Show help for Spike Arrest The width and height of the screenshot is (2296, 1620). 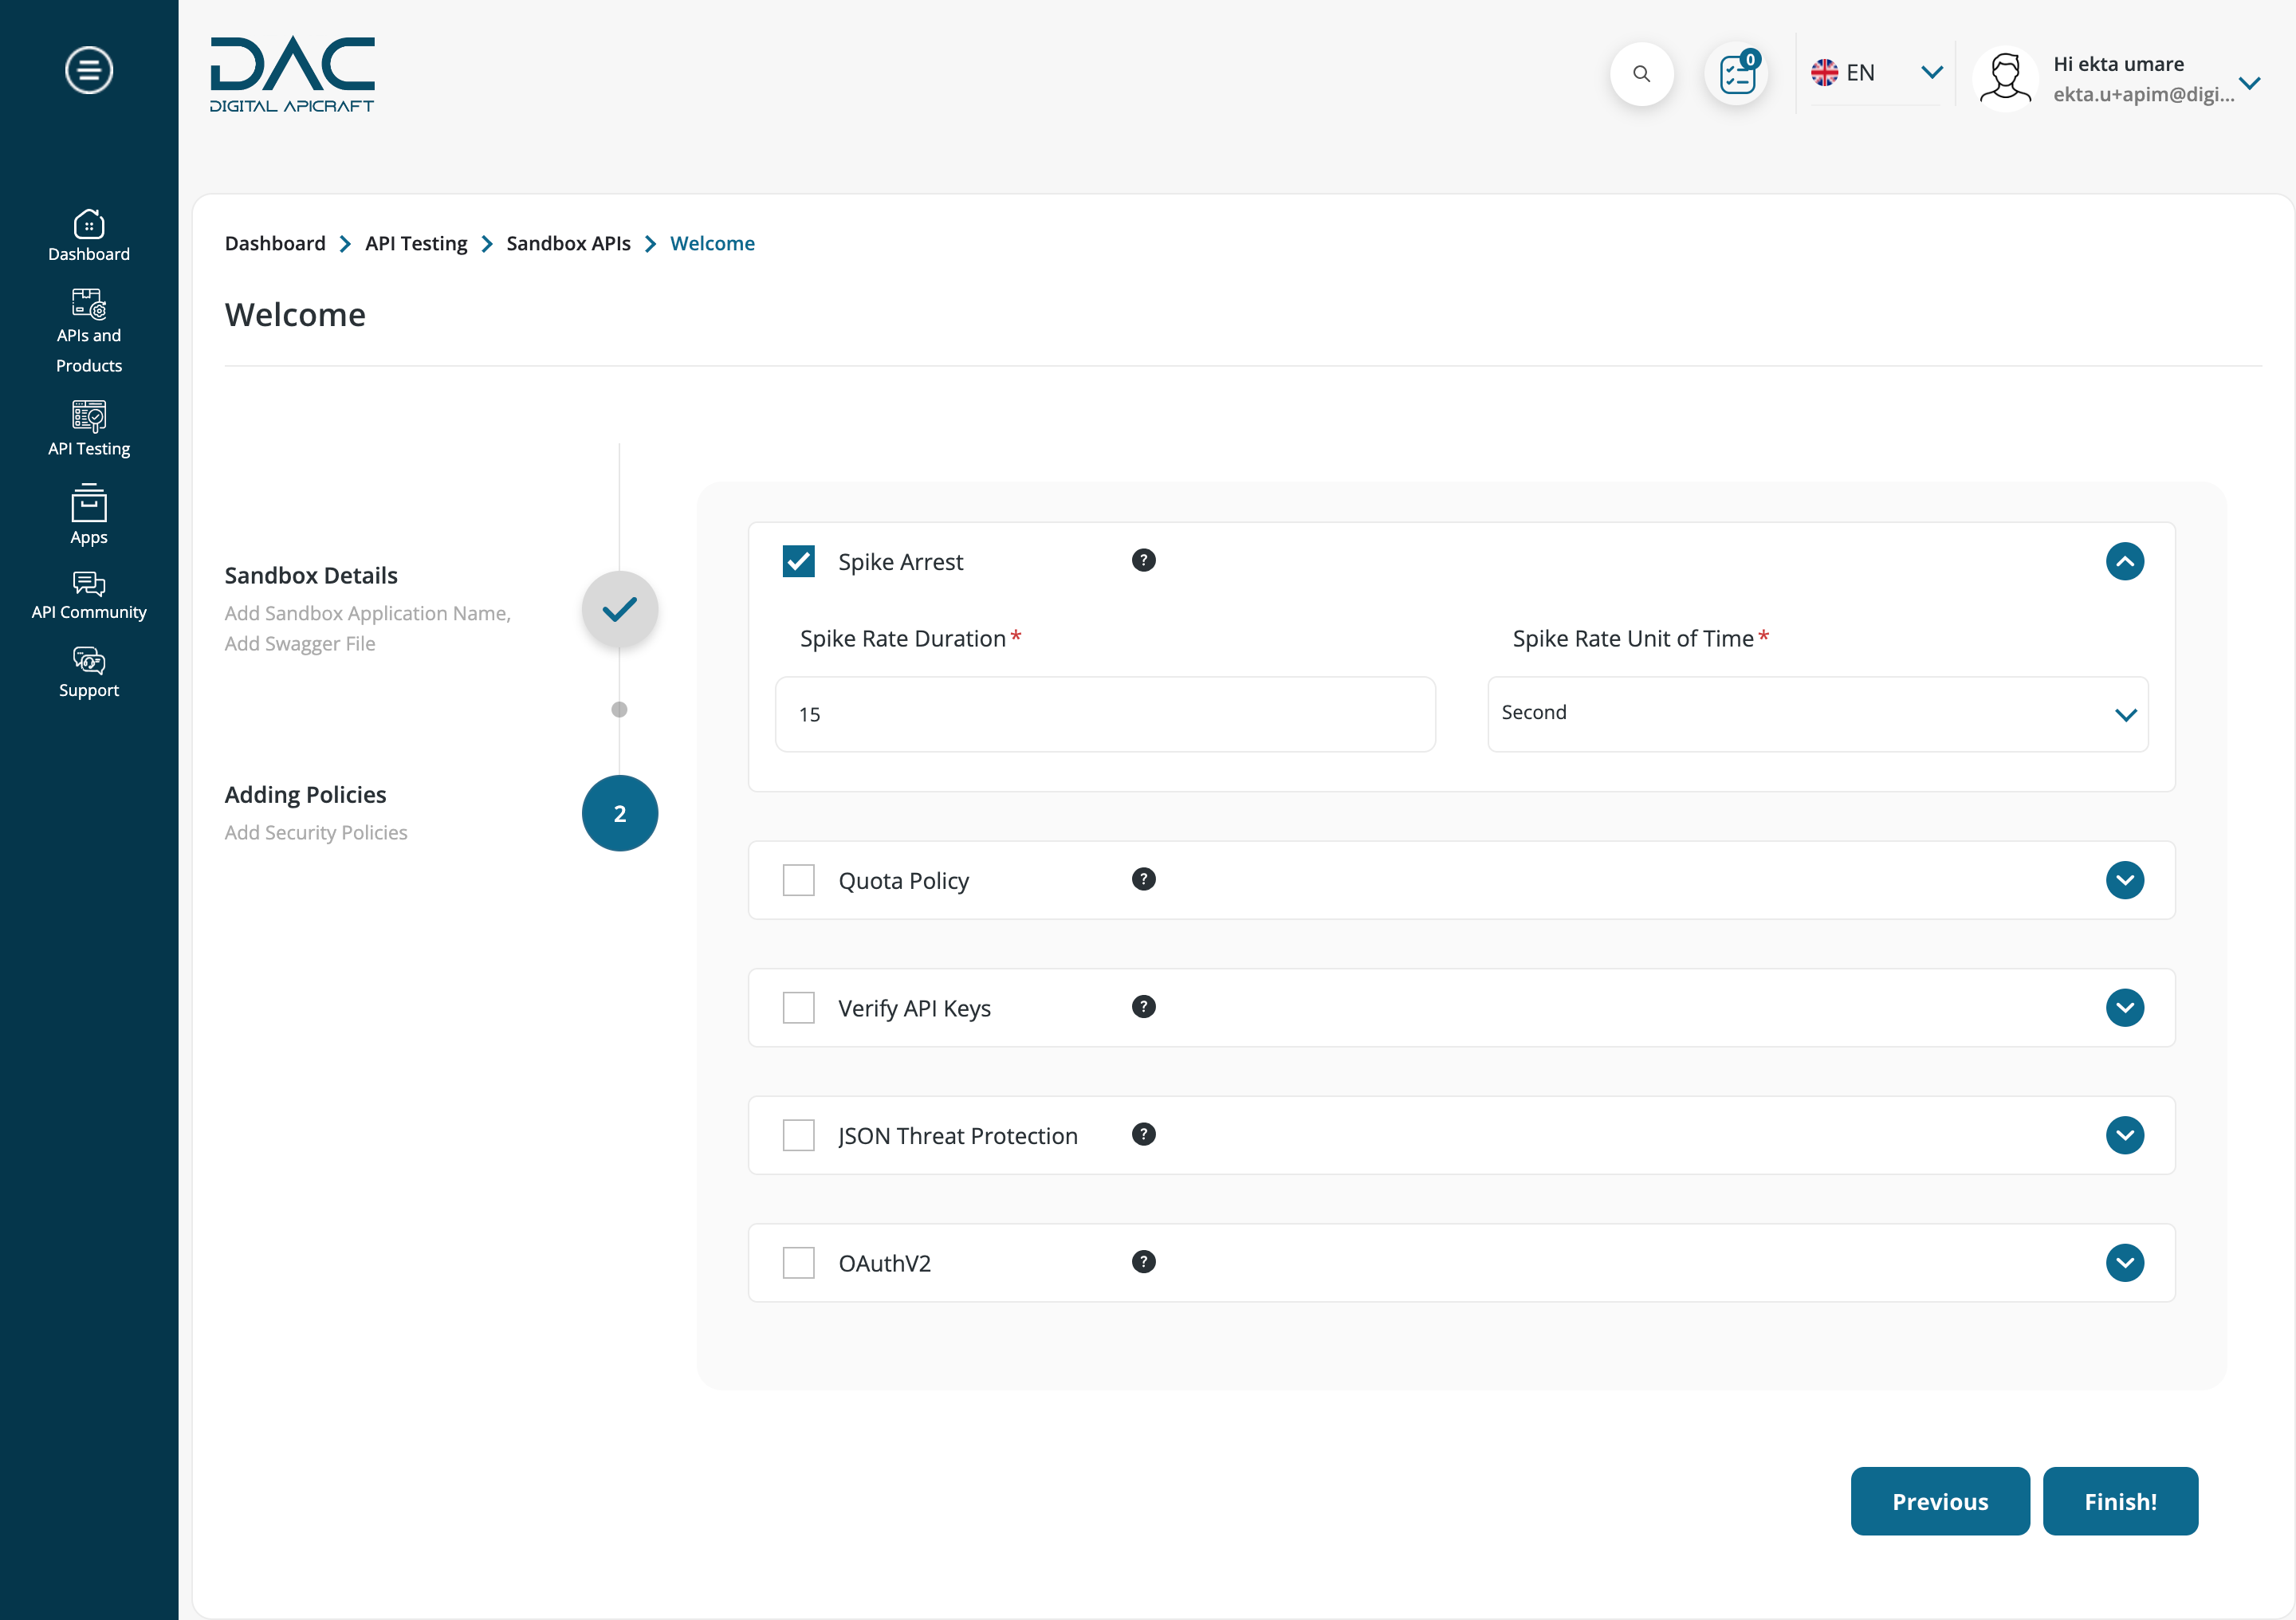[x=1143, y=560]
